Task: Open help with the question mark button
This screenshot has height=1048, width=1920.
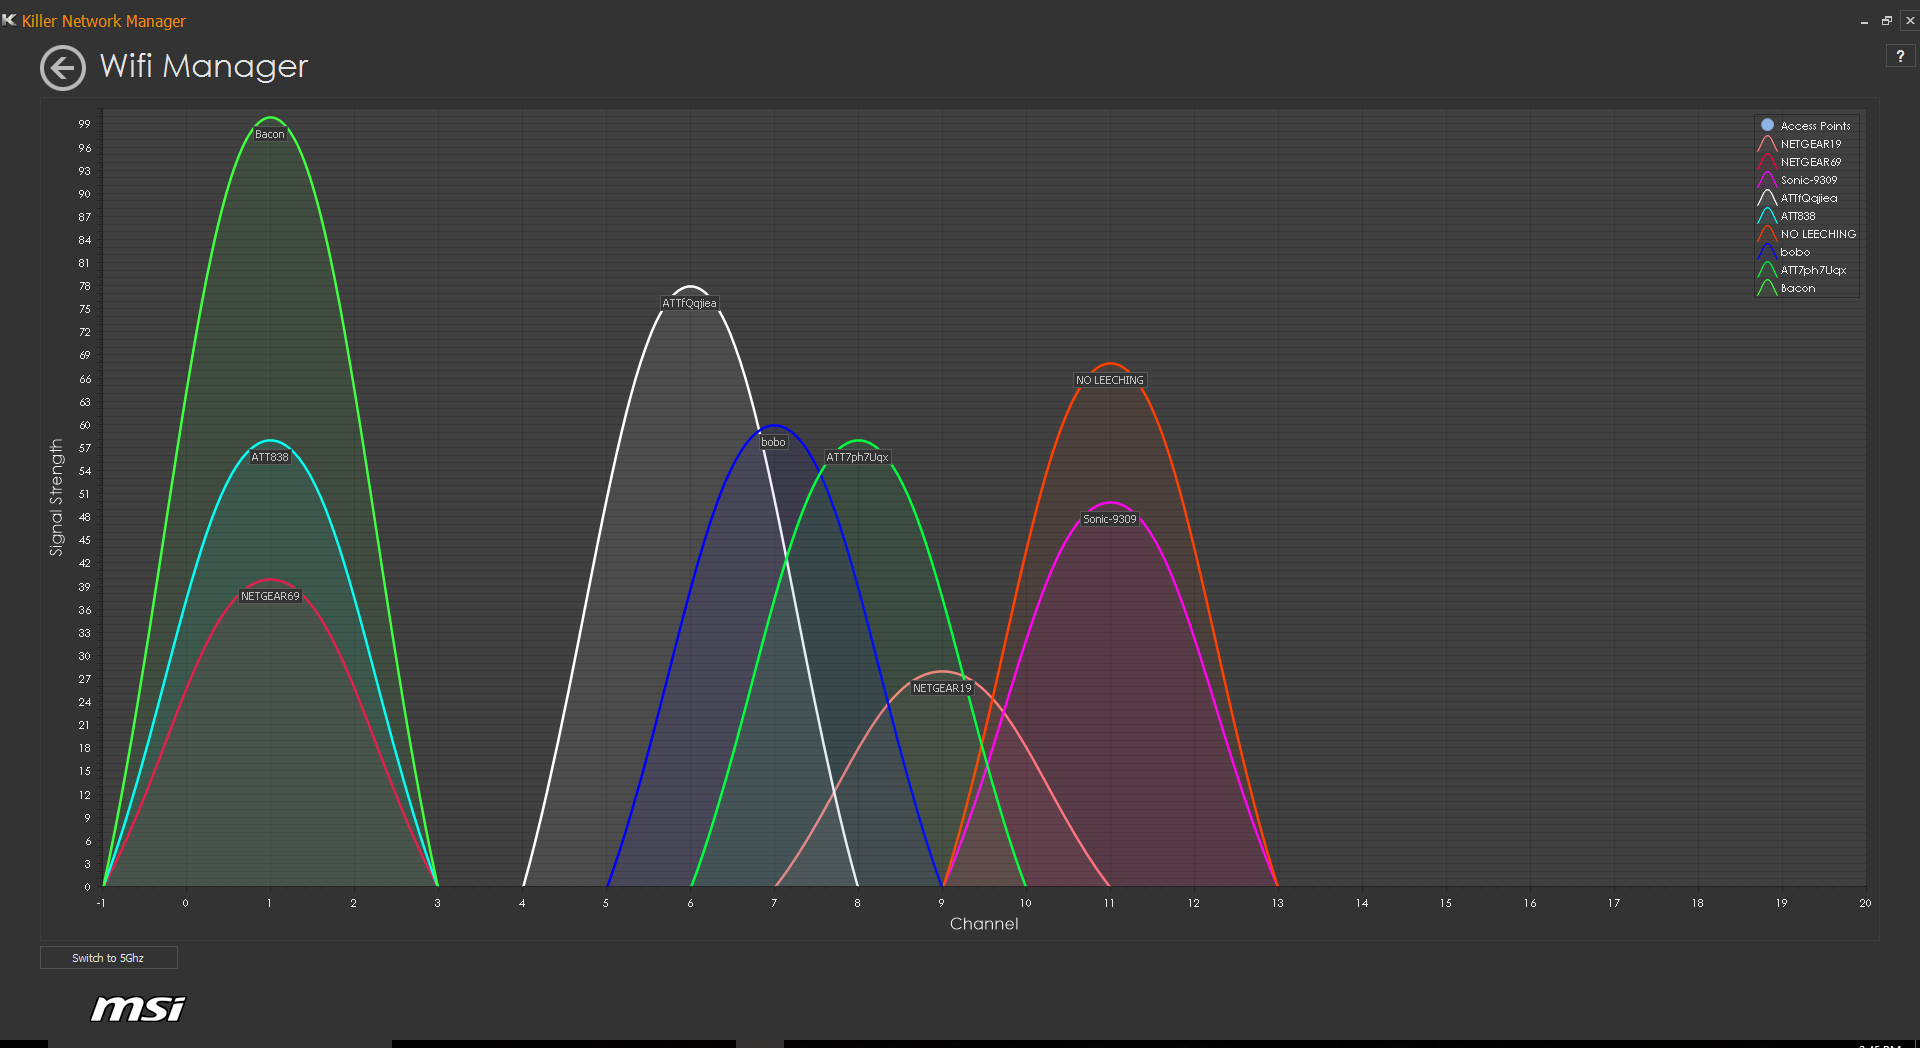Action: [x=1900, y=57]
